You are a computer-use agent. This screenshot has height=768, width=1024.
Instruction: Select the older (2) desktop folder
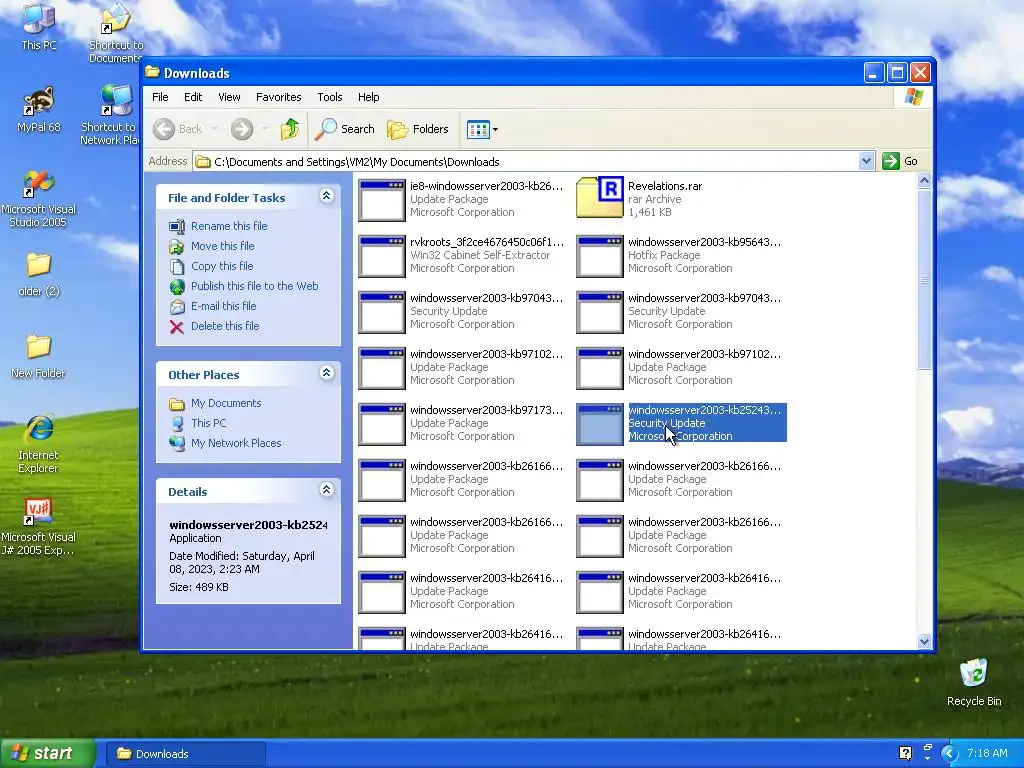(x=39, y=274)
